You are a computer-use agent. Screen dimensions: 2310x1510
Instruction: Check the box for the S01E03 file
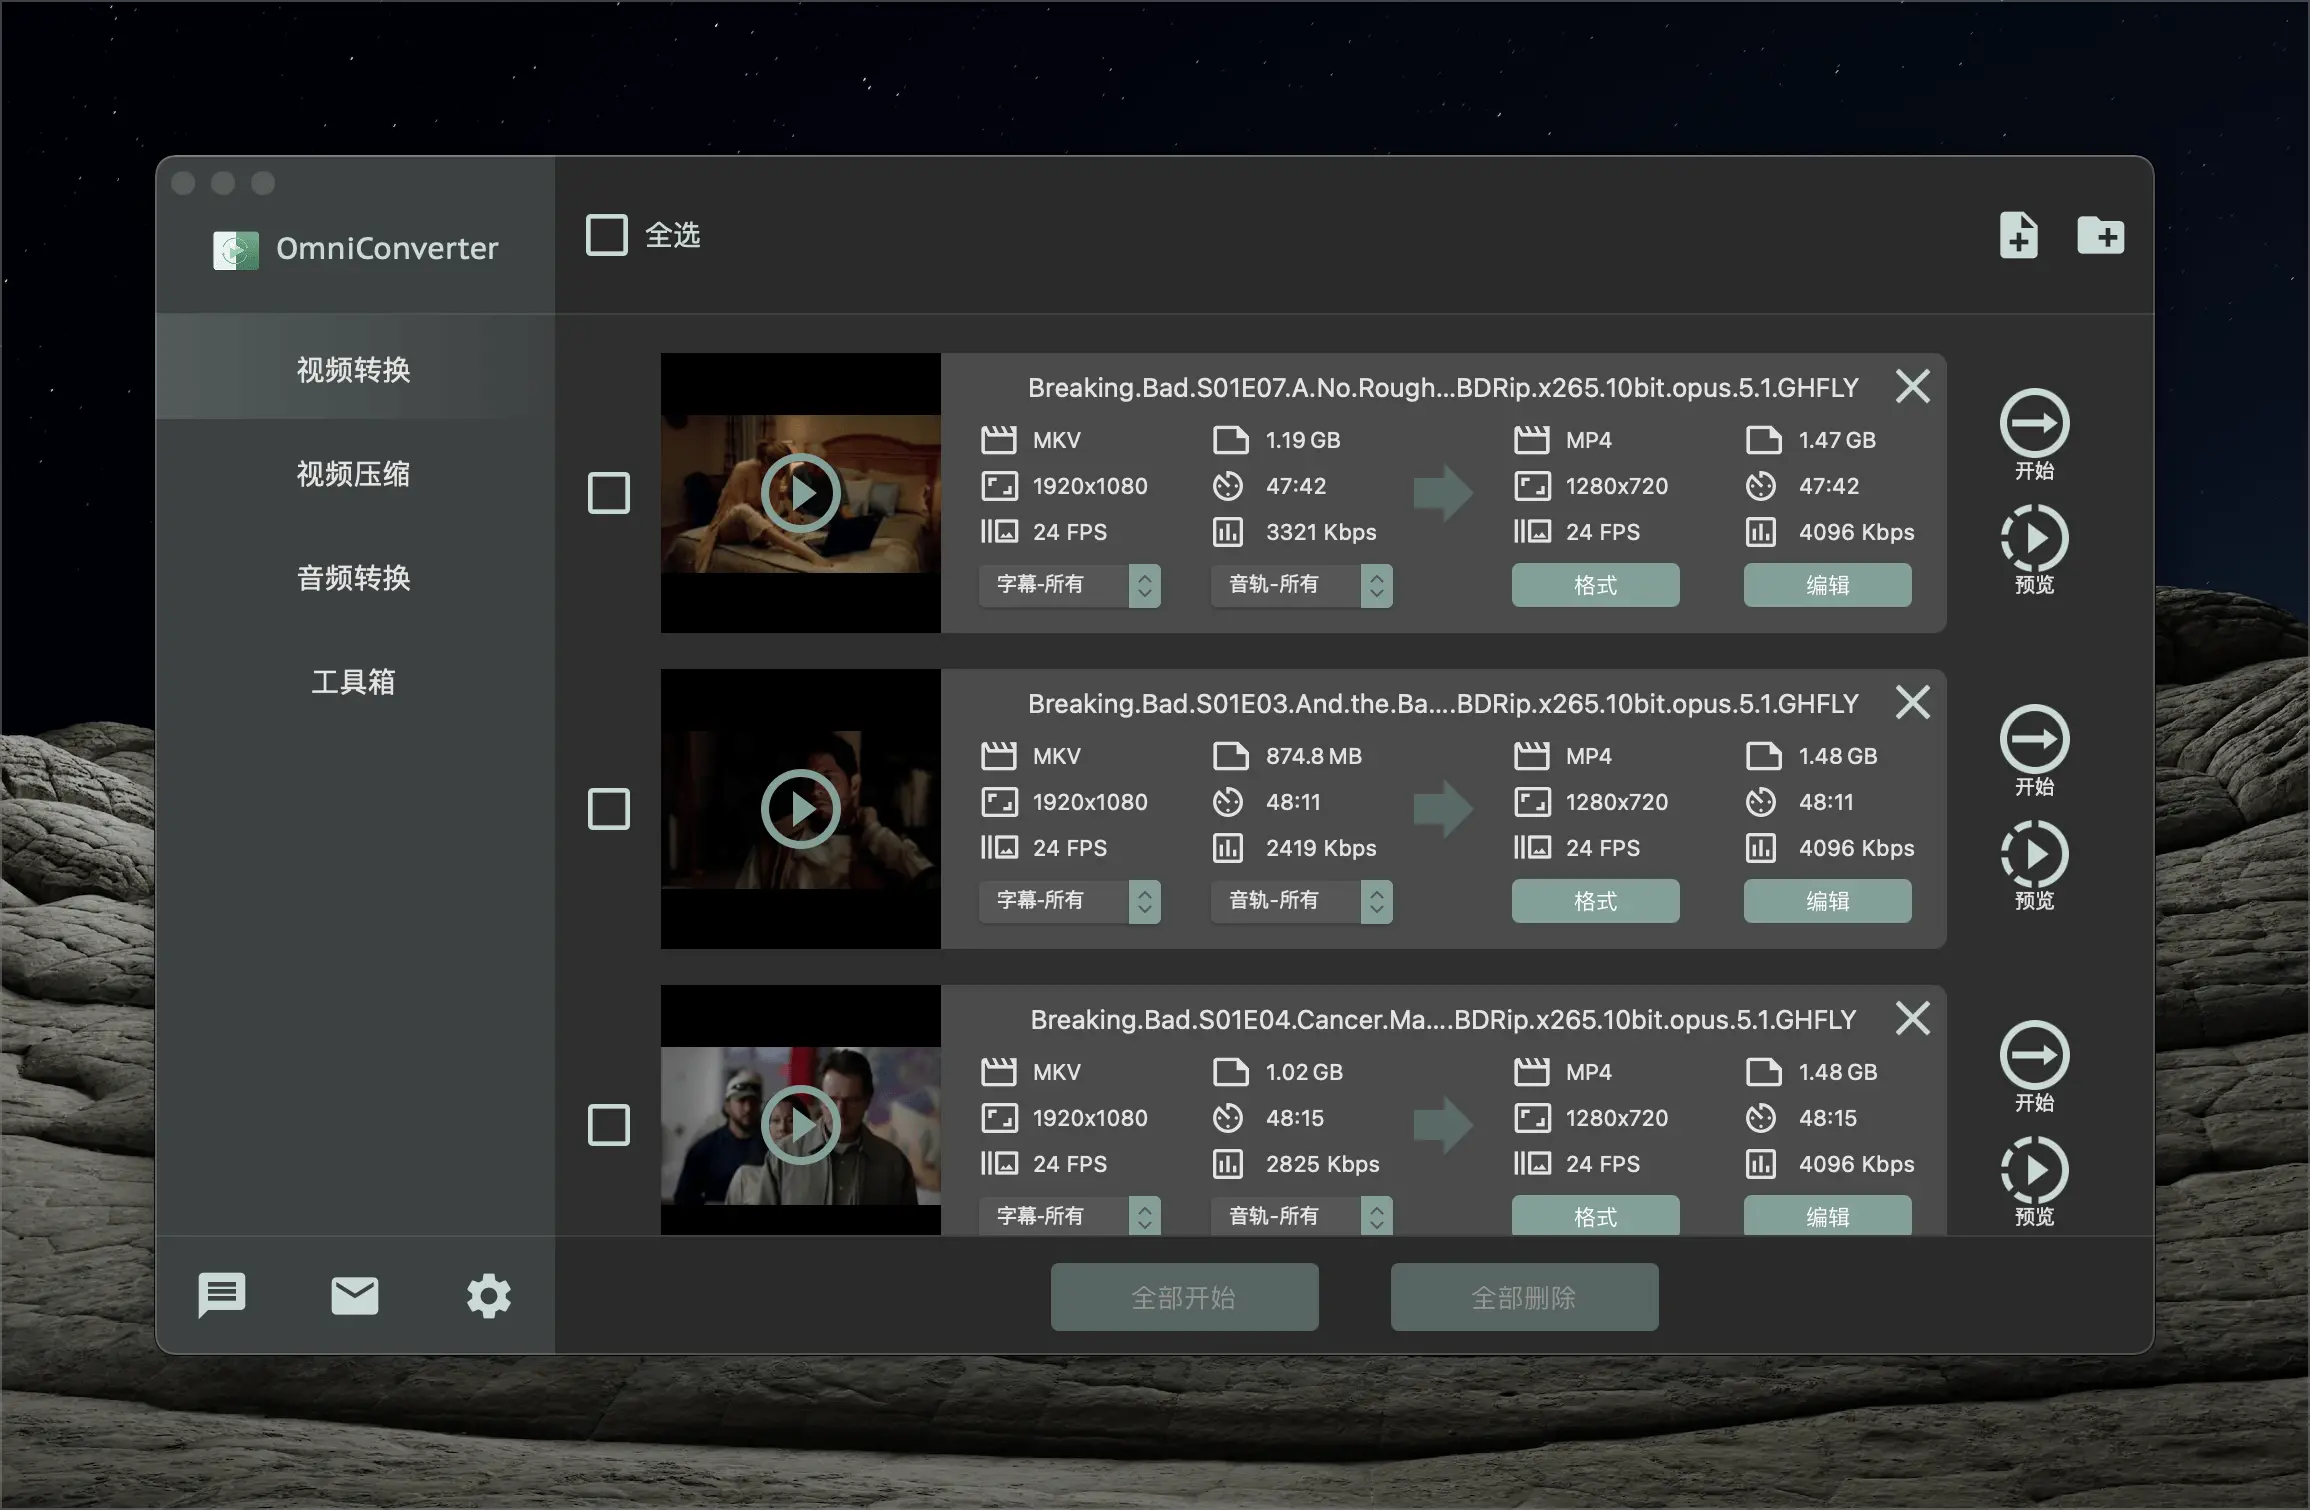[x=608, y=809]
